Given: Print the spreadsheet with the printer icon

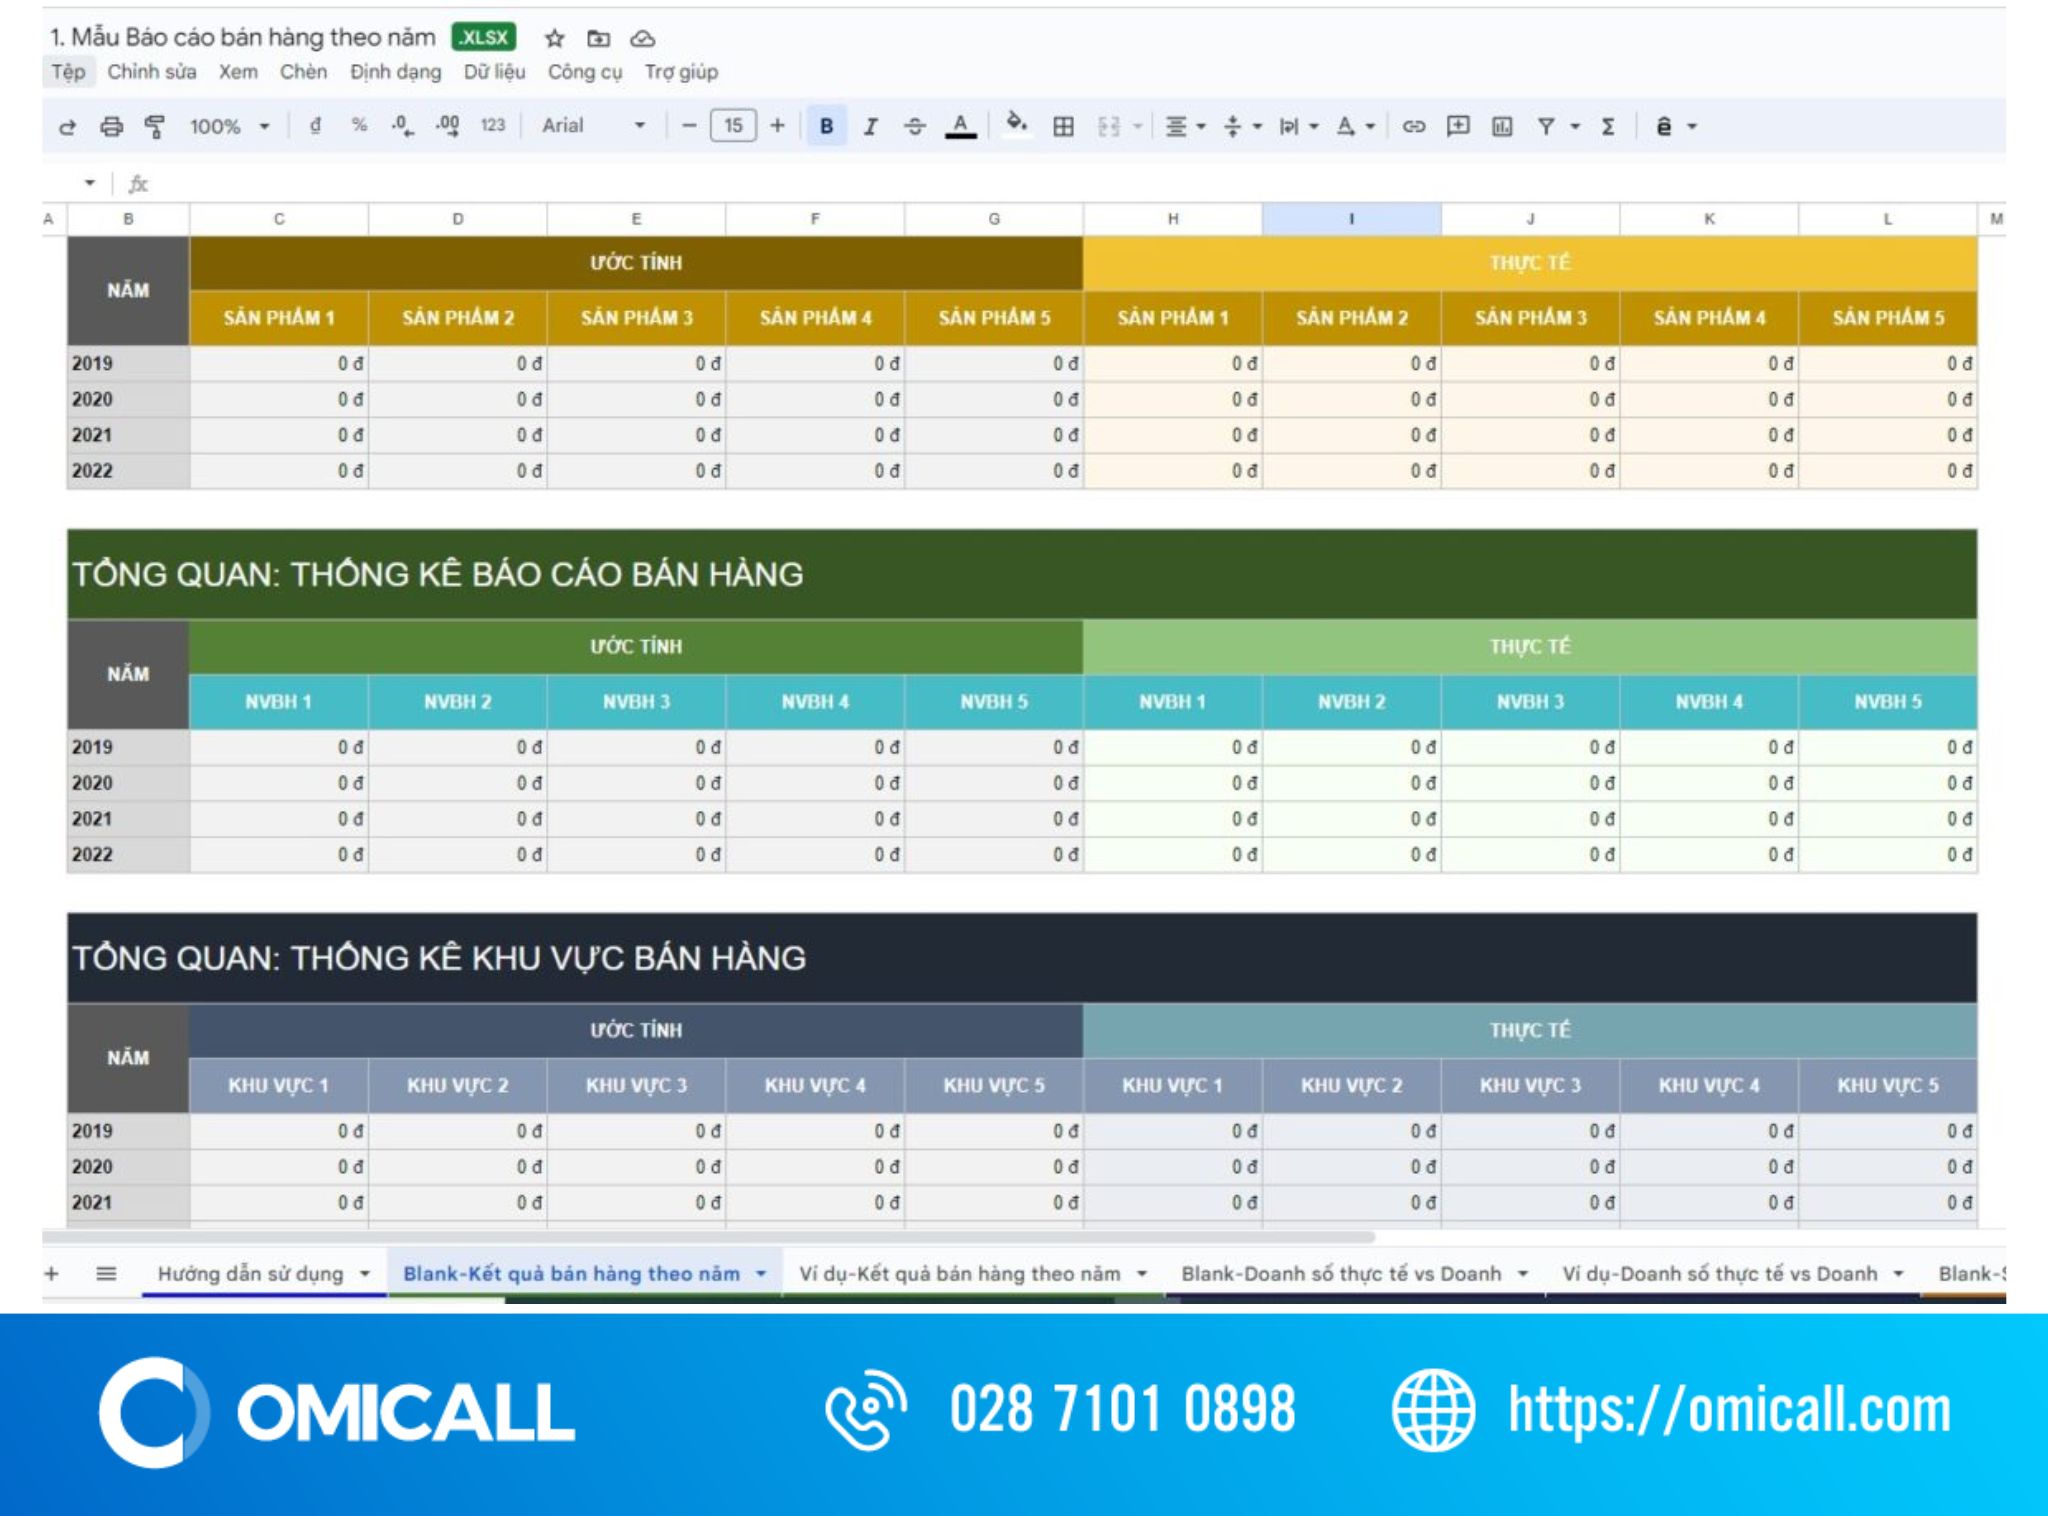Looking at the screenshot, I should pos(112,127).
